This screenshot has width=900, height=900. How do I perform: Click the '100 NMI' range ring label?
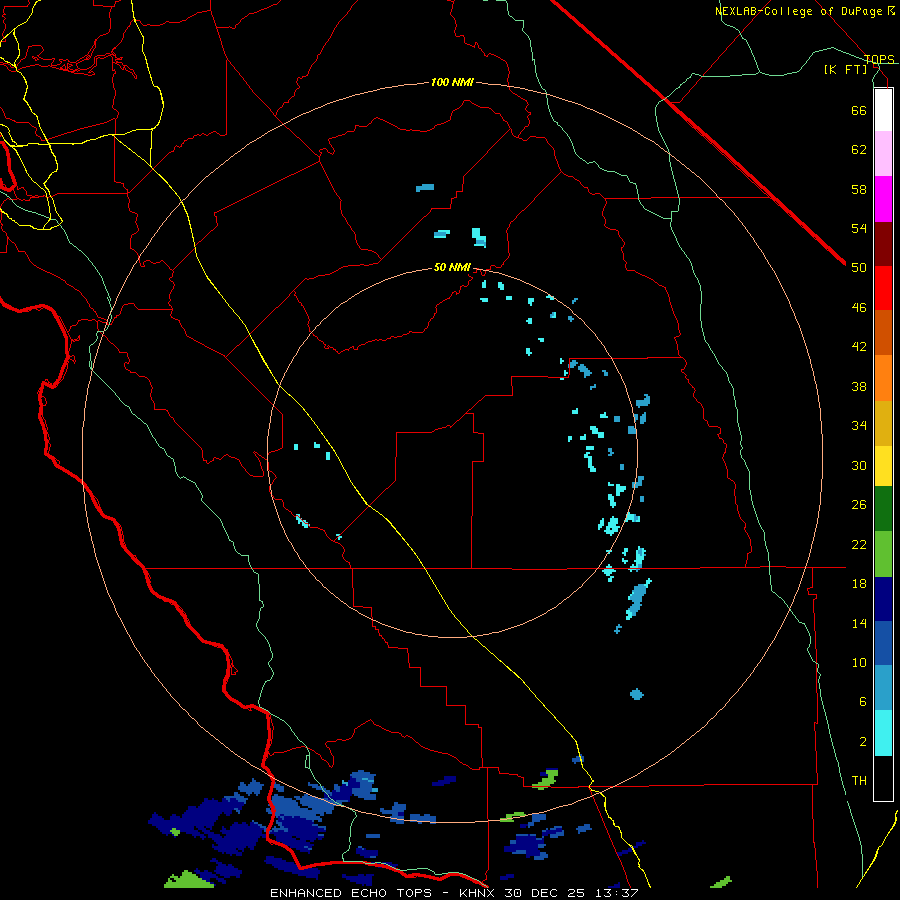[x=452, y=82]
